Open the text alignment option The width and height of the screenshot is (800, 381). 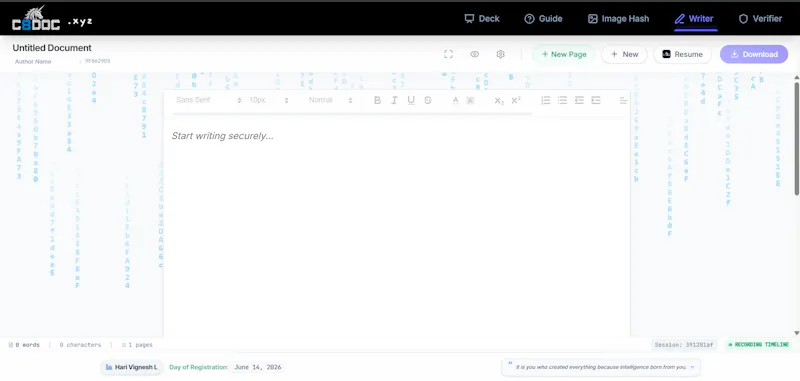click(623, 100)
